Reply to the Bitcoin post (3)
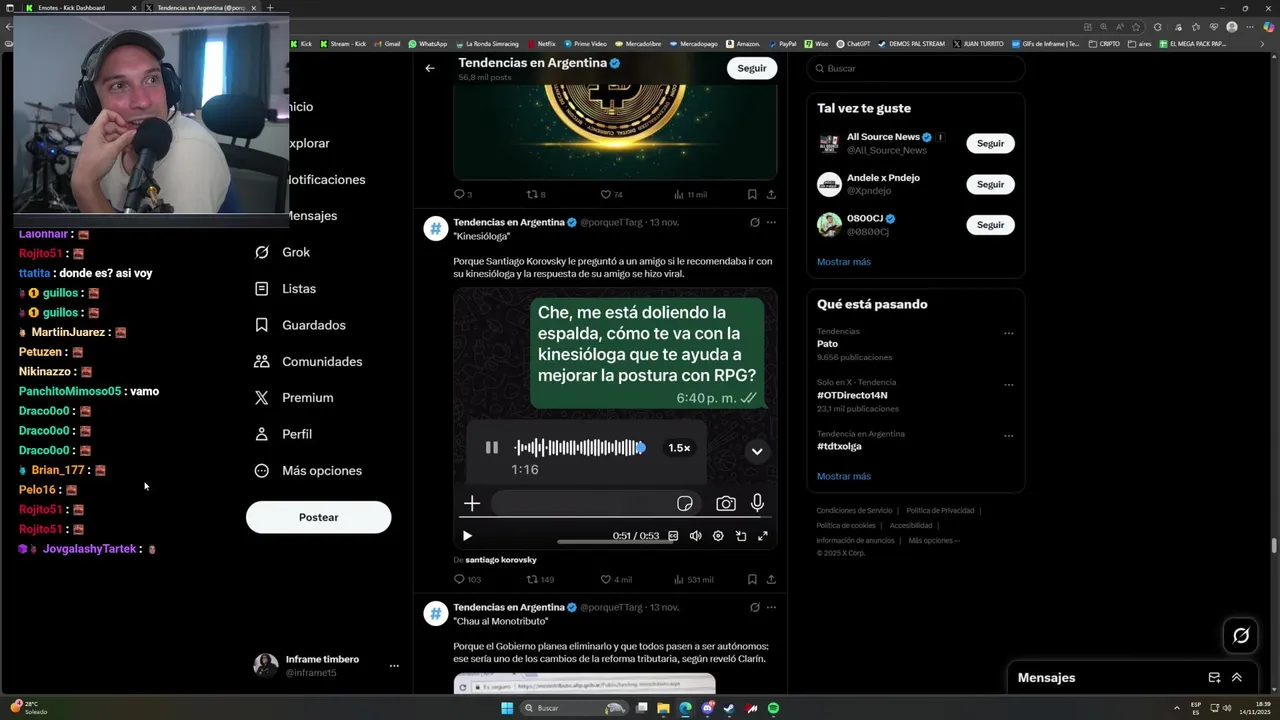Viewport: 1280px width, 720px height. click(463, 194)
